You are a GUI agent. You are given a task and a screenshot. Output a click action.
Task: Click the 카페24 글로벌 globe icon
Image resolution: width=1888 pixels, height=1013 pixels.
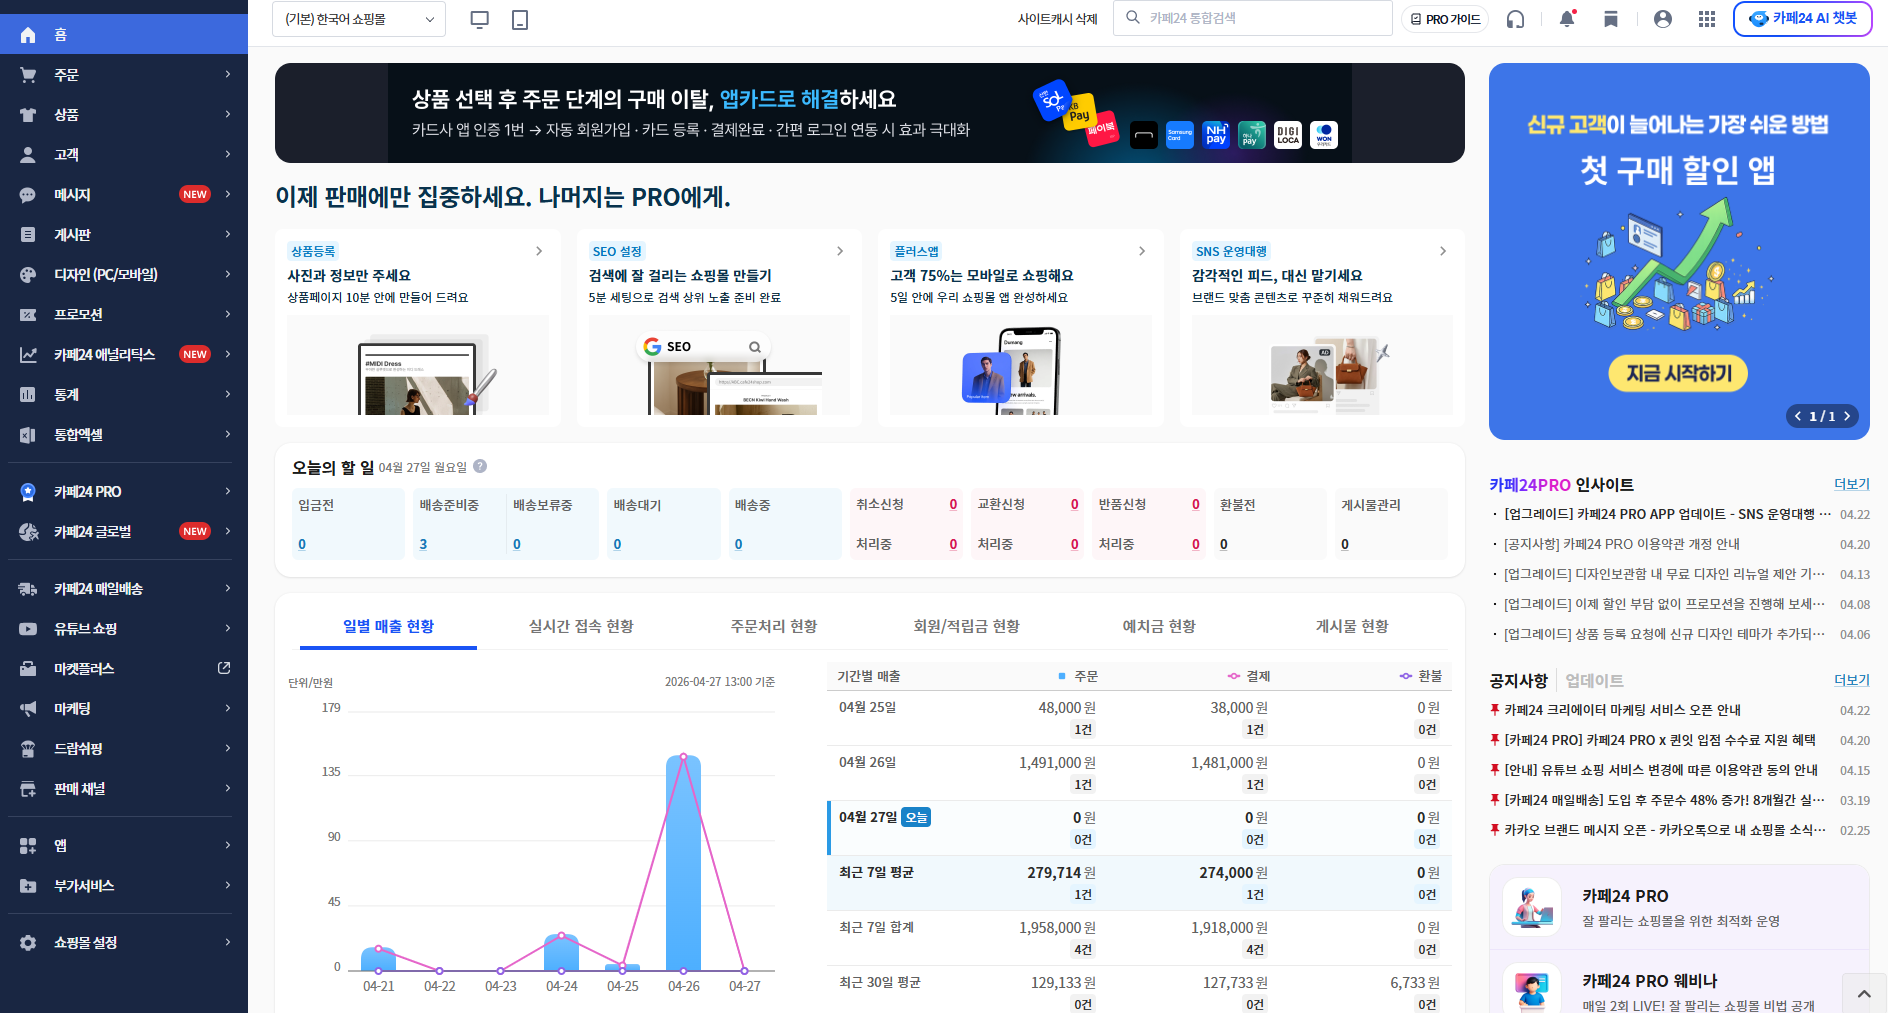tap(28, 532)
